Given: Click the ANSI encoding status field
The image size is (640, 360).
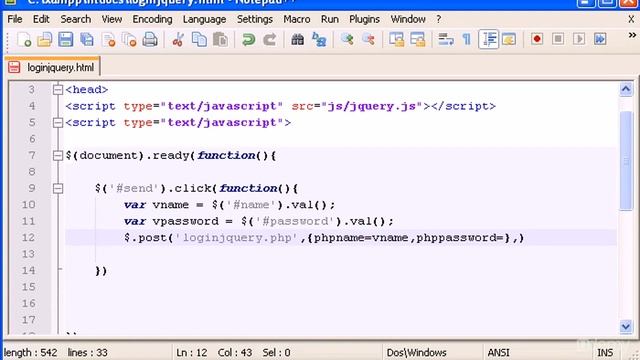Looking at the screenshot, I should click(x=498, y=352).
